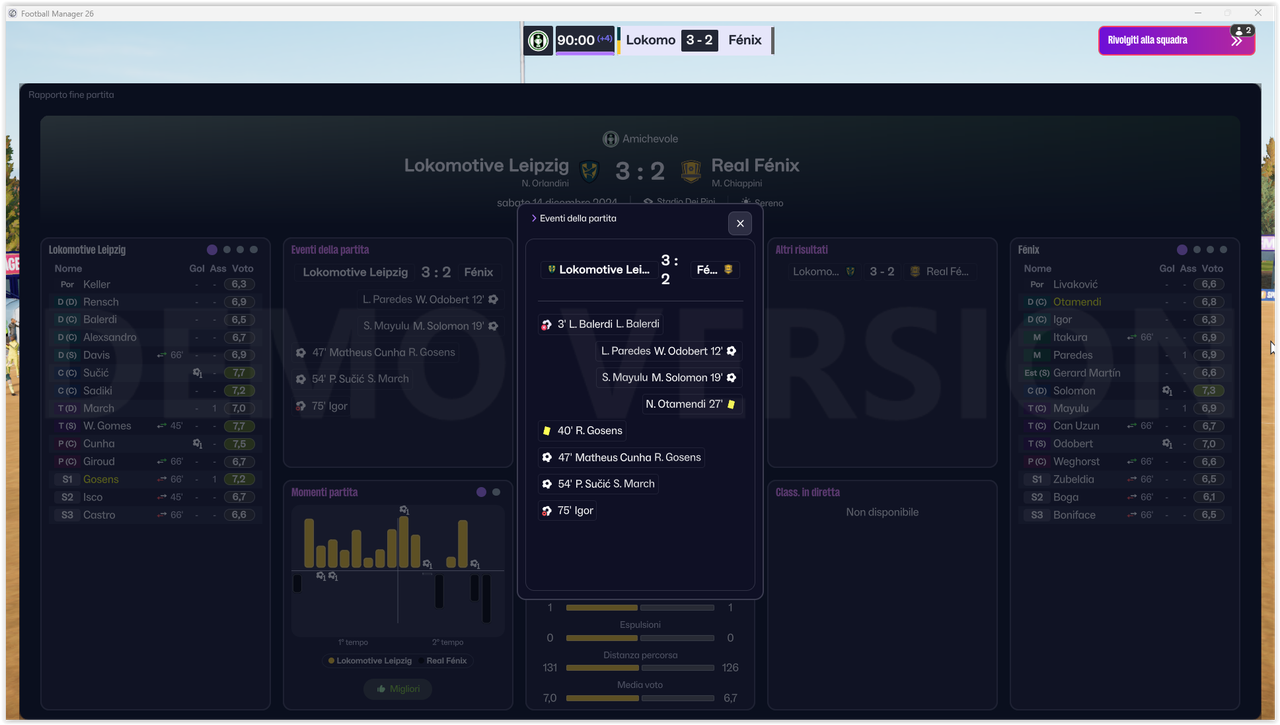The height and width of the screenshot is (725, 1280).
Task: Click Sučić's goal icon in Lokomotive lineup
Action: [x=197, y=373]
